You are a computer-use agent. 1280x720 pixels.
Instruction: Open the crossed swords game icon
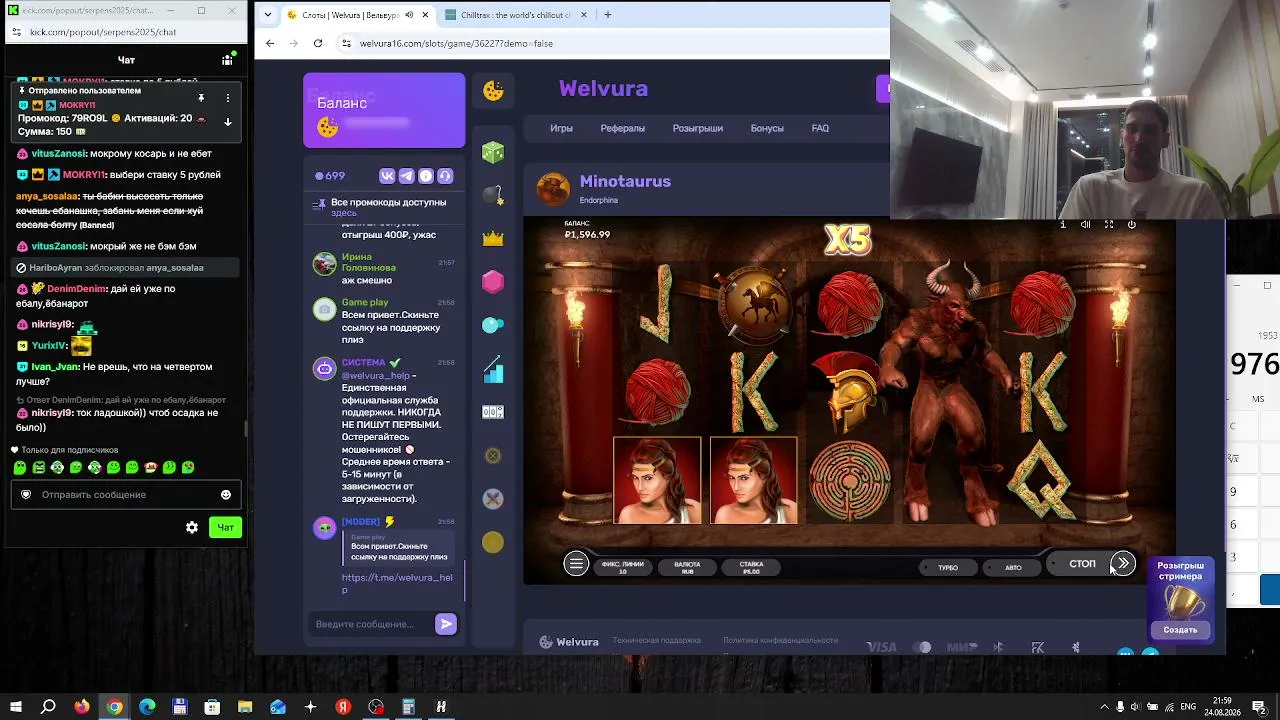[x=493, y=498]
